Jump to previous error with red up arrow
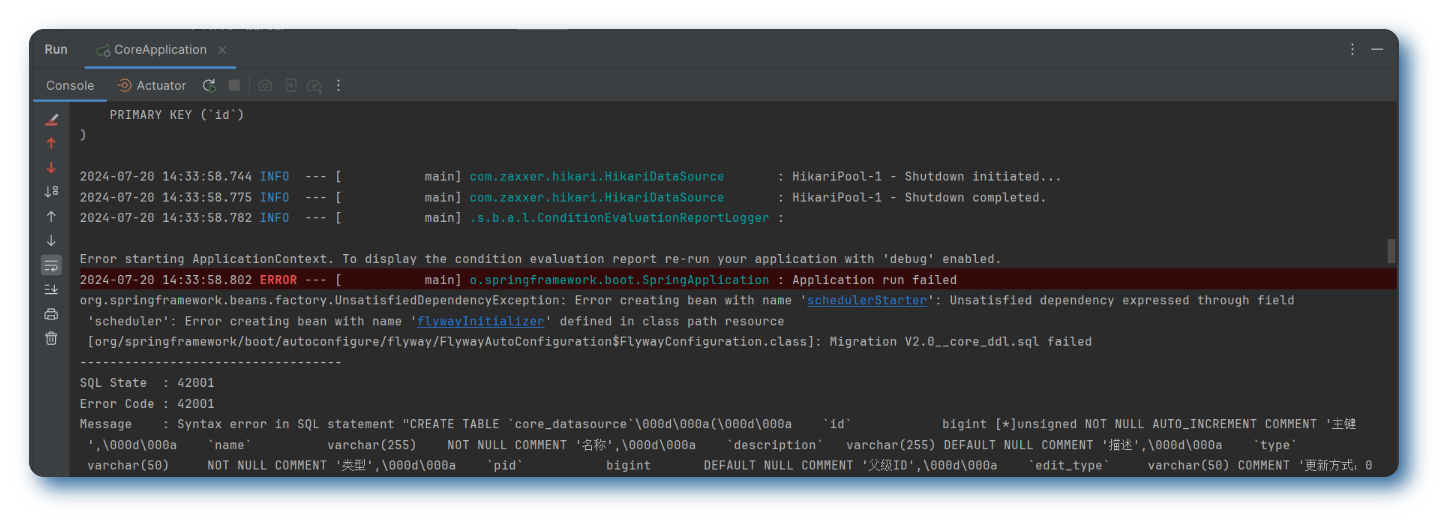The height and width of the screenshot is (526, 1448). (51, 143)
